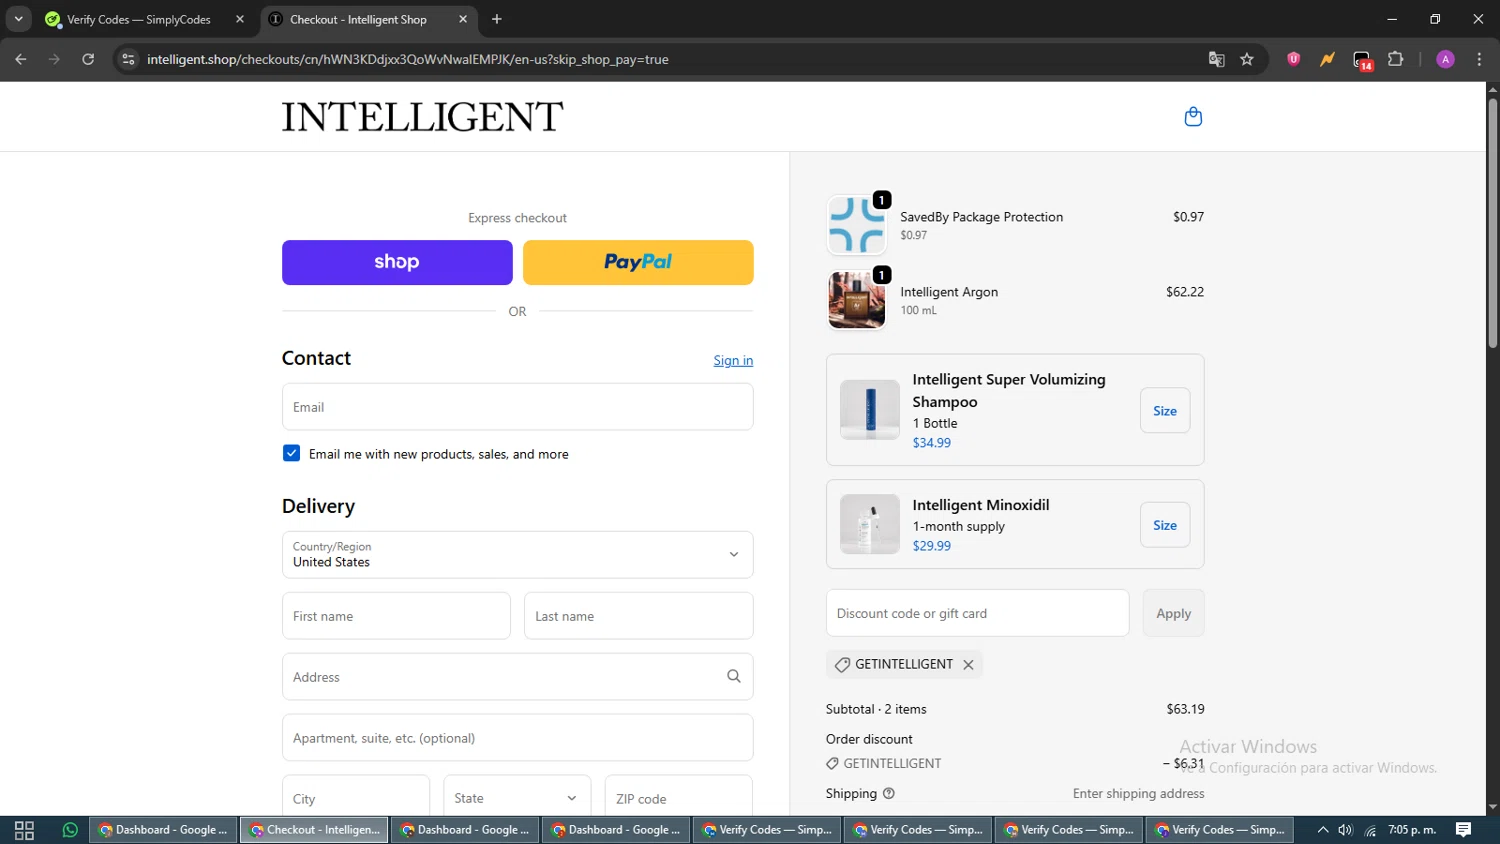1500x844 pixels.
Task: Click the translate page icon
Action: coord(1216,59)
